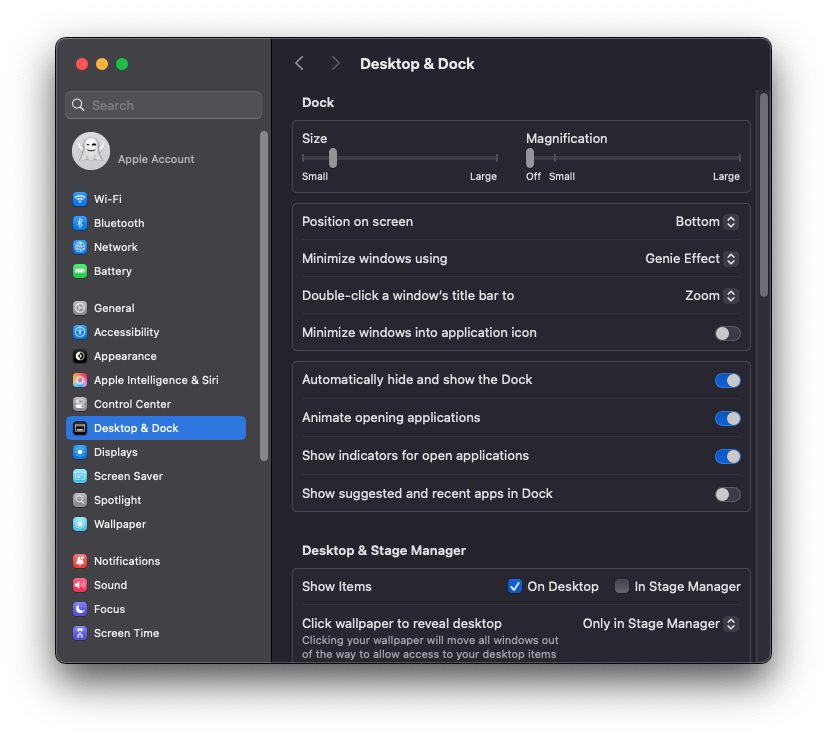Open Accessibility settings
This screenshot has width=827, height=737.
pos(156,332)
